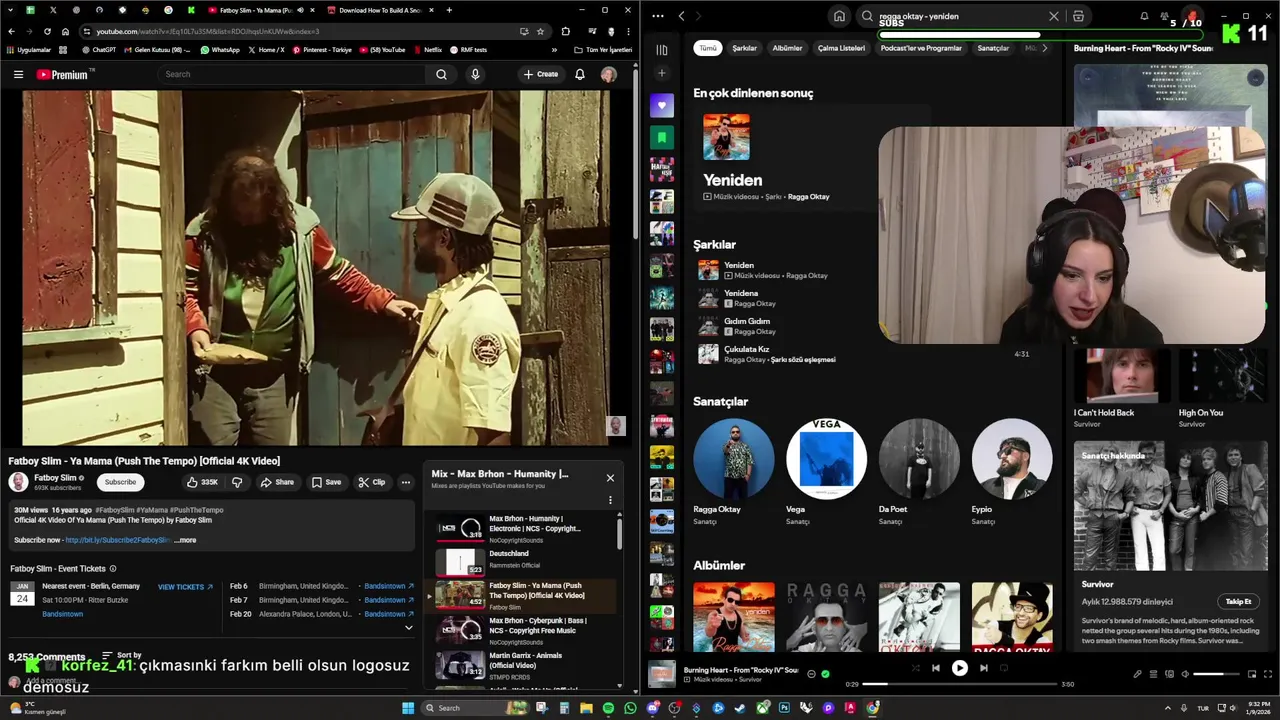Go to Spotify Home
Image resolution: width=1280 pixels, height=720 pixels.
(839, 16)
